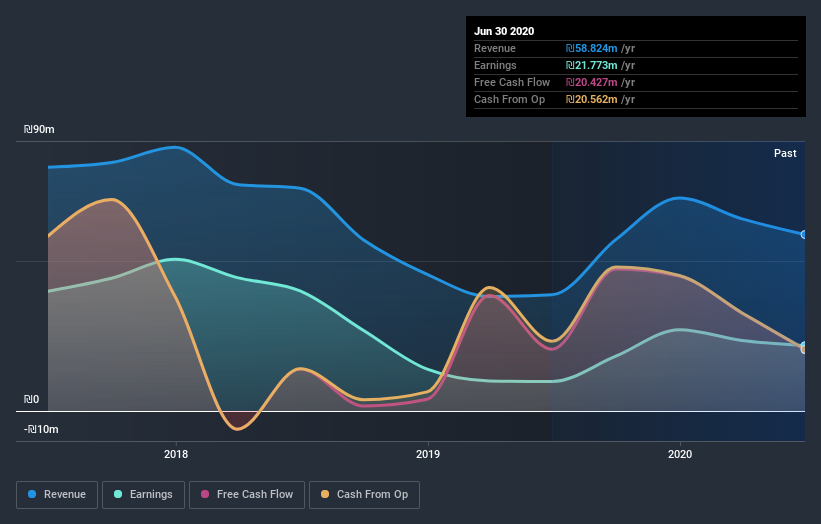The image size is (821, 524).
Task: Toggle the Revenue legend button
Action: point(57,494)
